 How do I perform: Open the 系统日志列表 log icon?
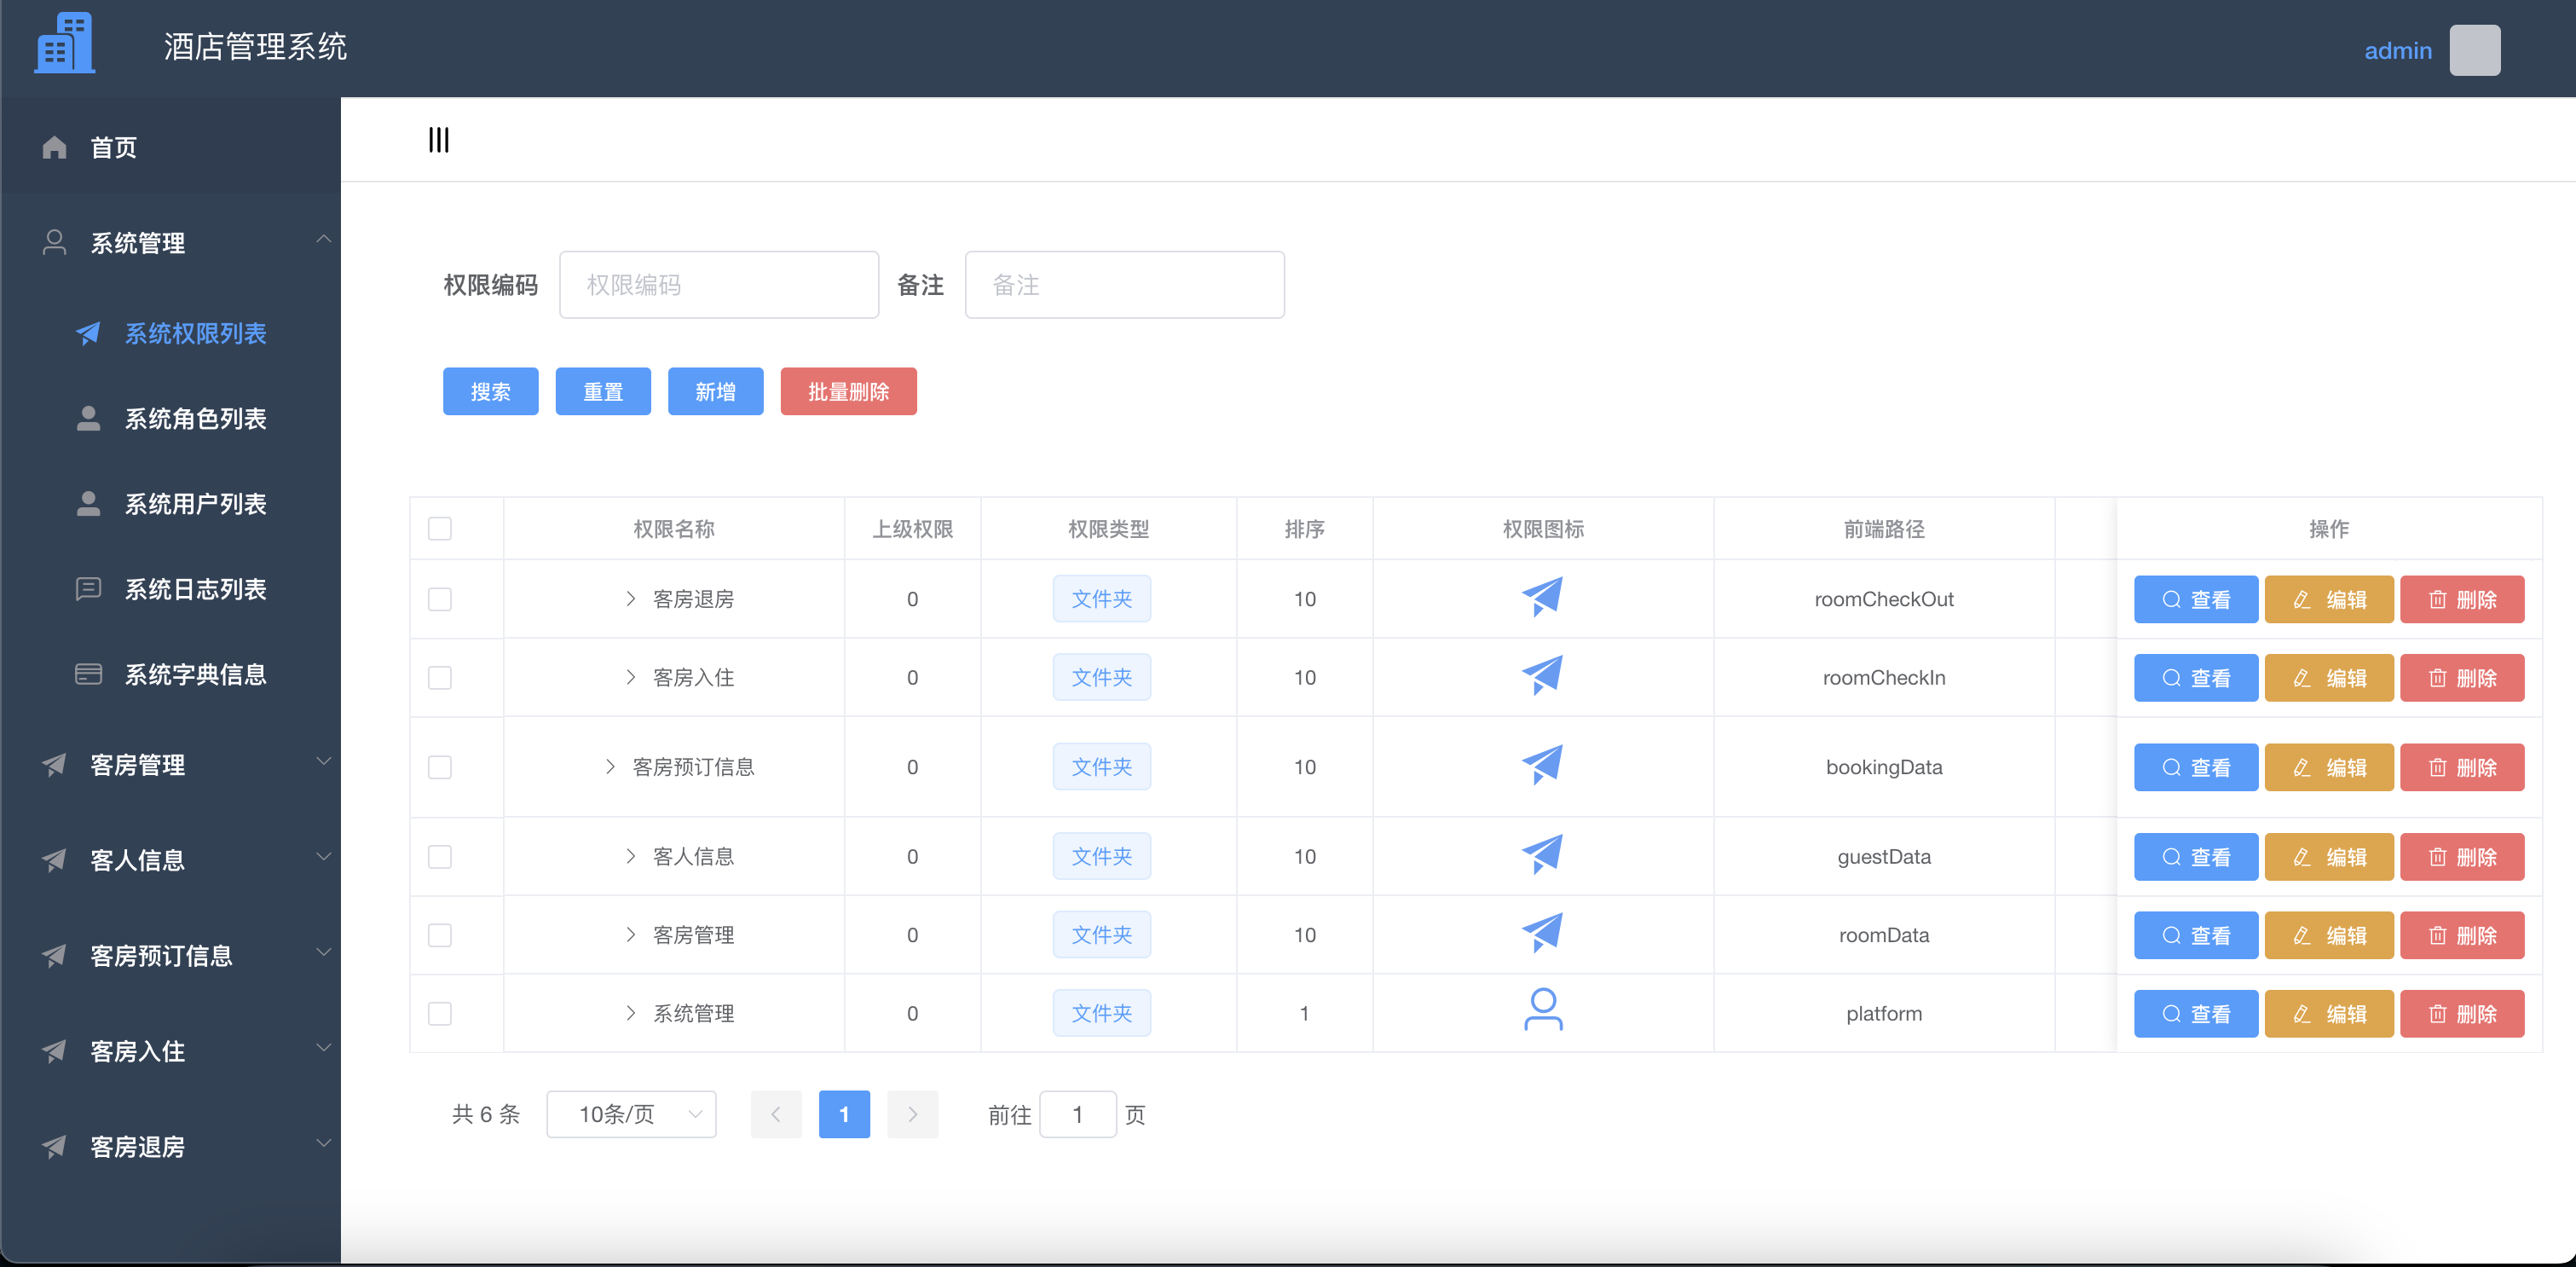pyautogui.click(x=88, y=588)
